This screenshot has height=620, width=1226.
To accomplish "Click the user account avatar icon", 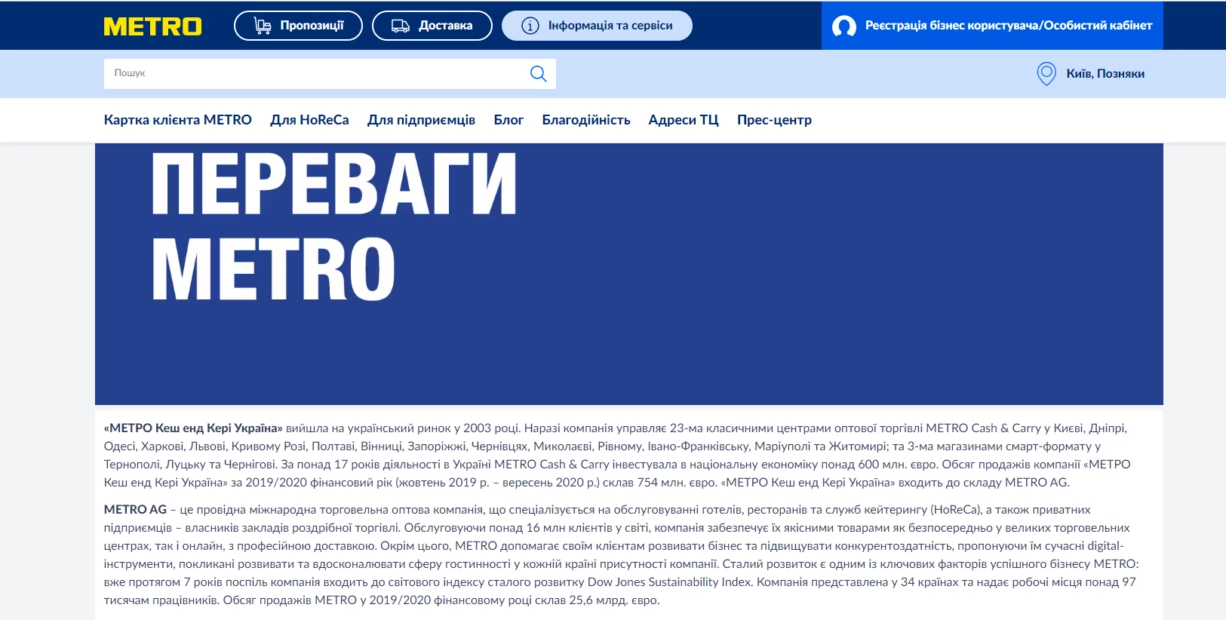I will (844, 26).
